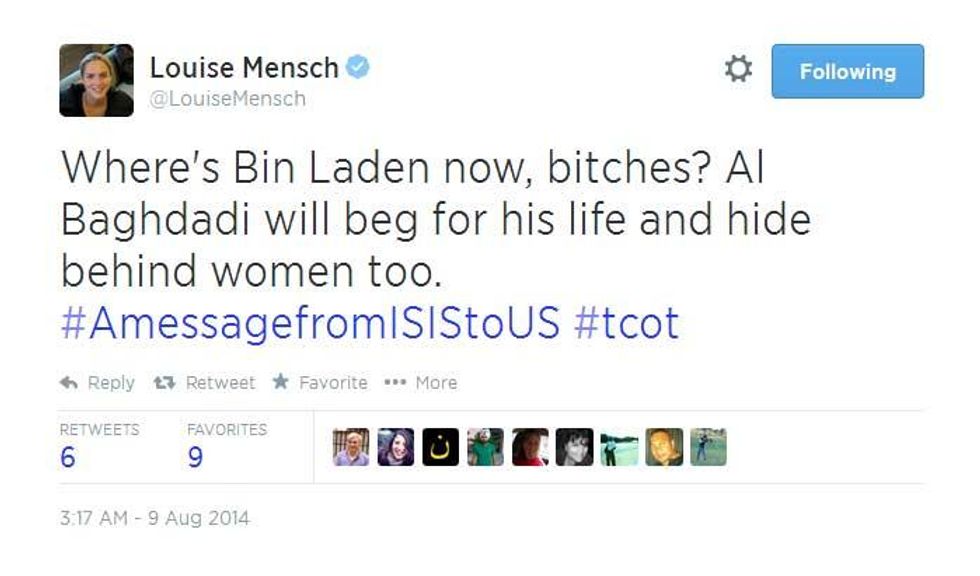Open the 3:17 AM - 9 Aug 2014 timestamp
980x576 pixels.
pyautogui.click(x=155, y=519)
